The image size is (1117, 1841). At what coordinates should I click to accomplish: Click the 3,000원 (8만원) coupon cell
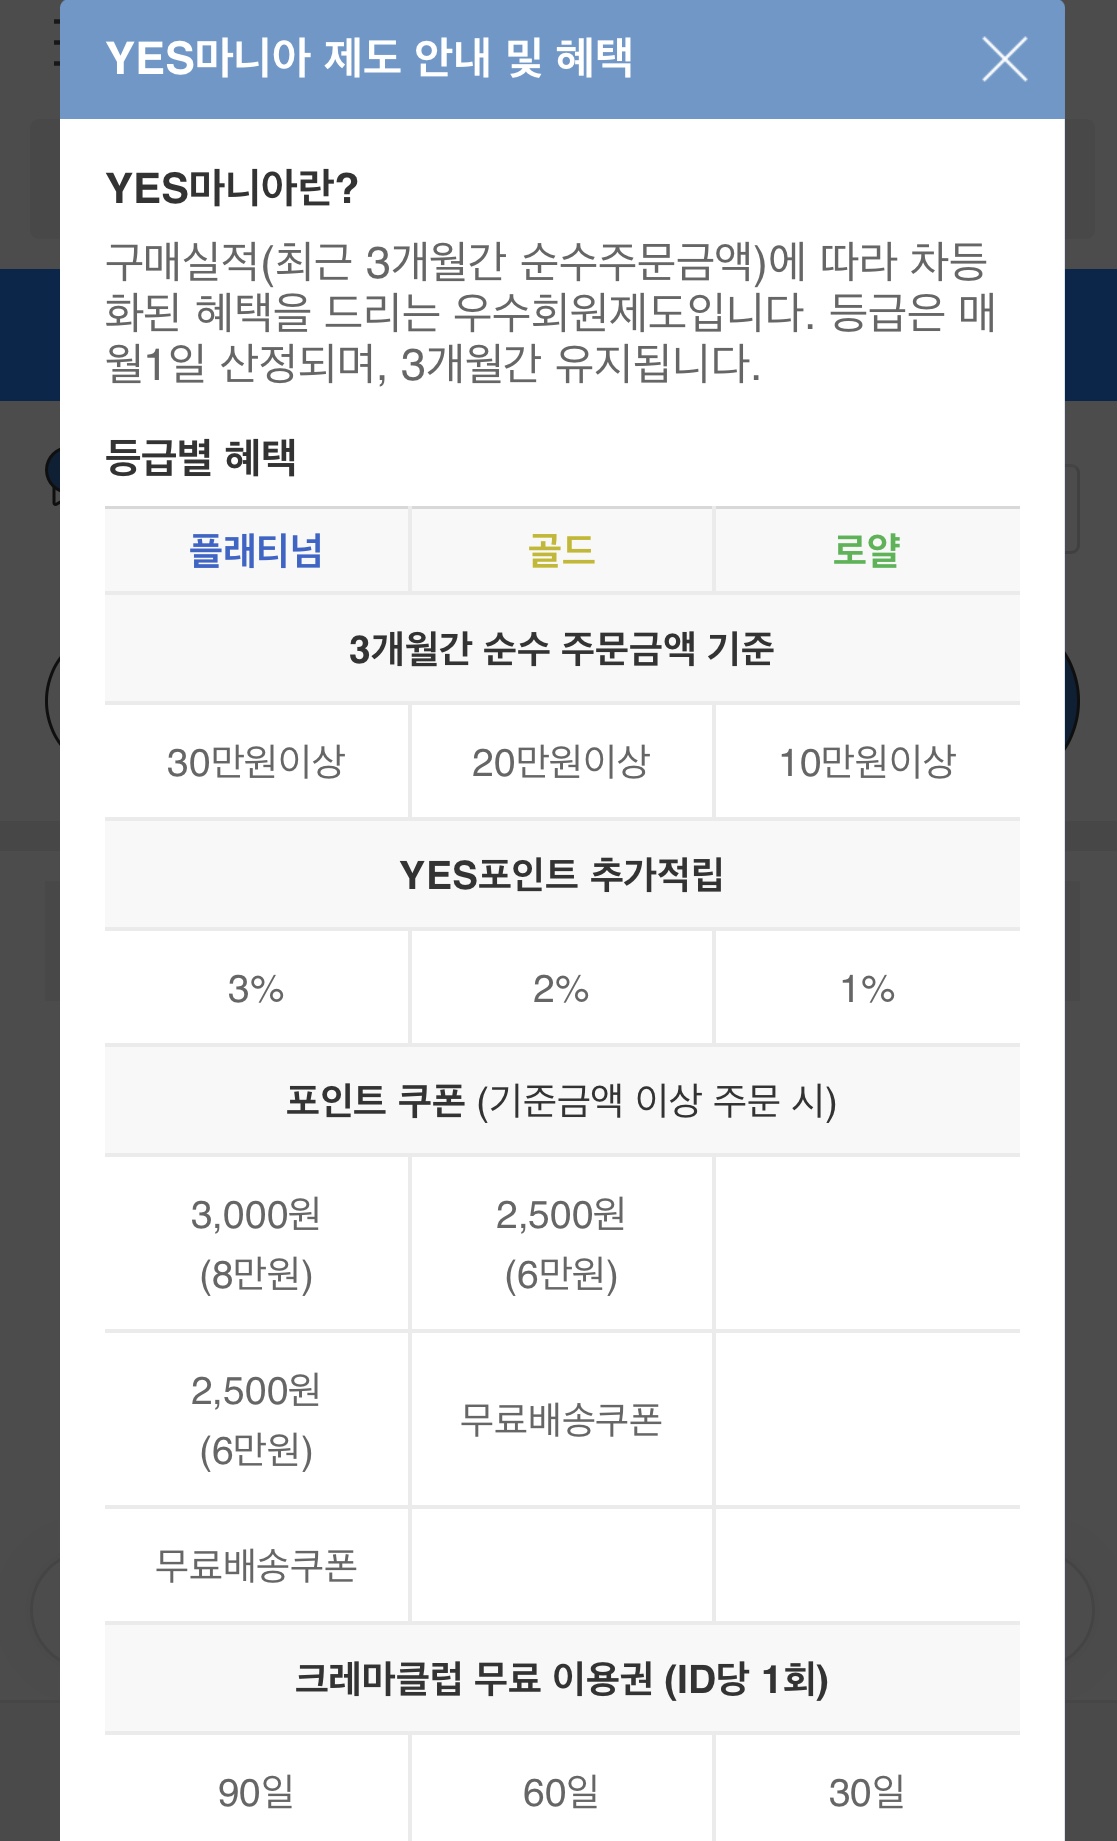(x=256, y=1243)
